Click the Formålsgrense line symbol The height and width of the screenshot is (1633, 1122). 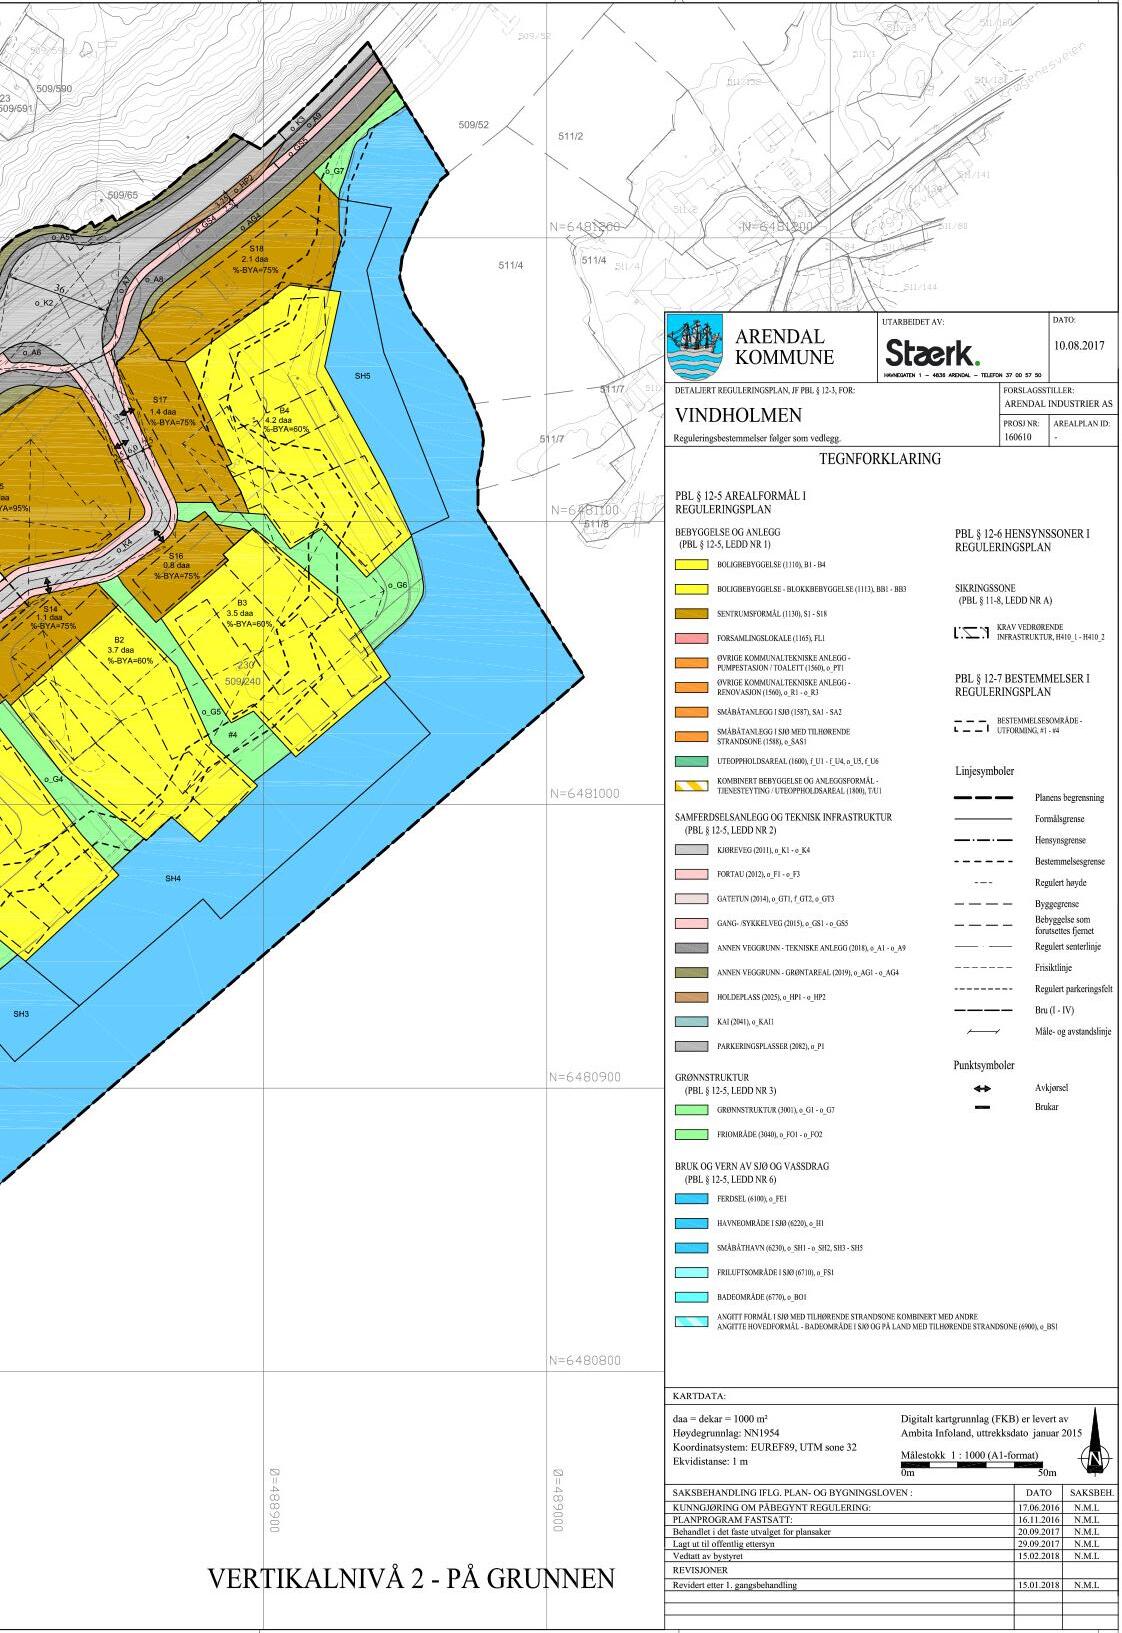pyautogui.click(x=984, y=819)
